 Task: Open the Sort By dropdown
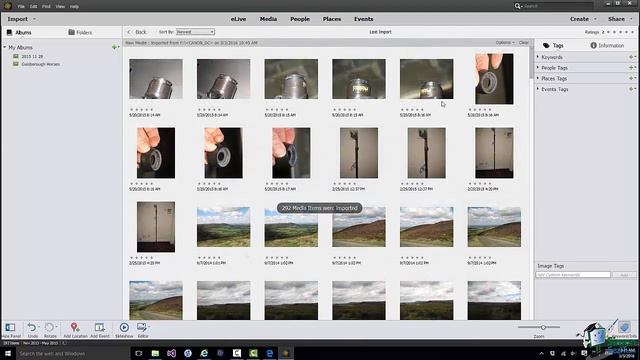coord(195,32)
